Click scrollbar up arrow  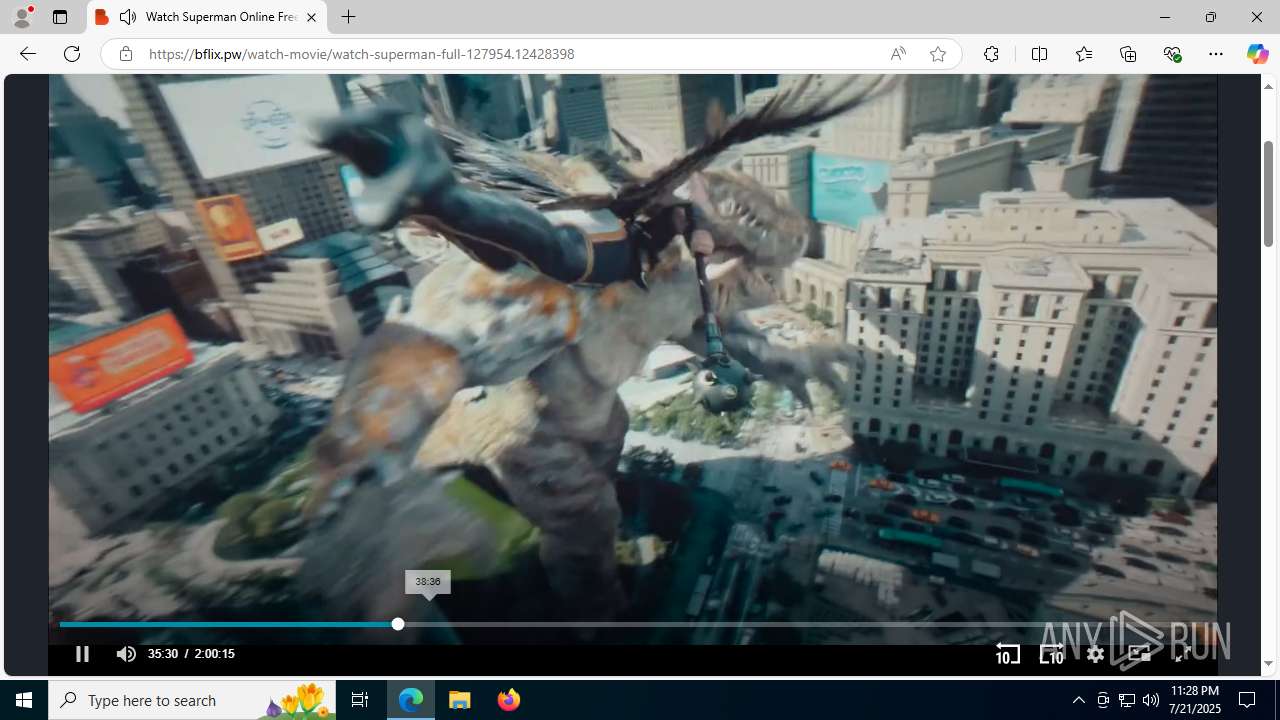point(1268,86)
